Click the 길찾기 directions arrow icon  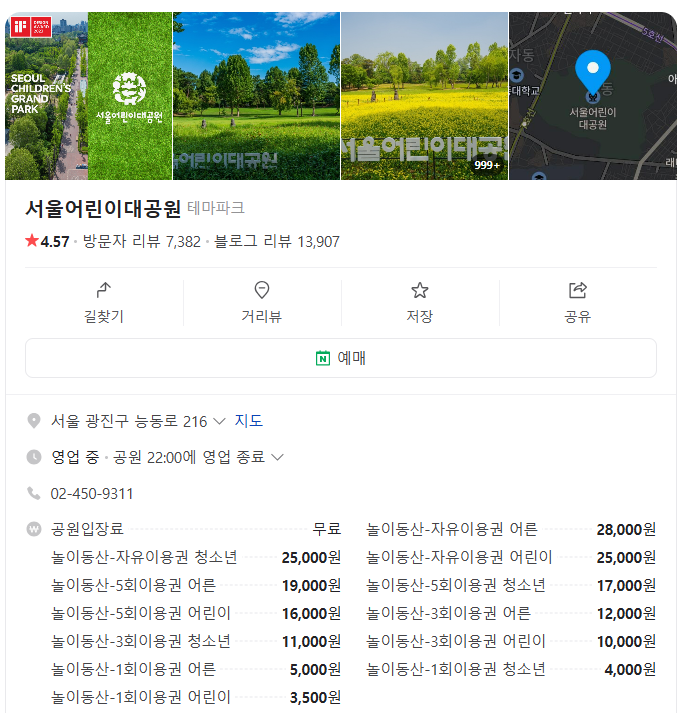point(104,290)
